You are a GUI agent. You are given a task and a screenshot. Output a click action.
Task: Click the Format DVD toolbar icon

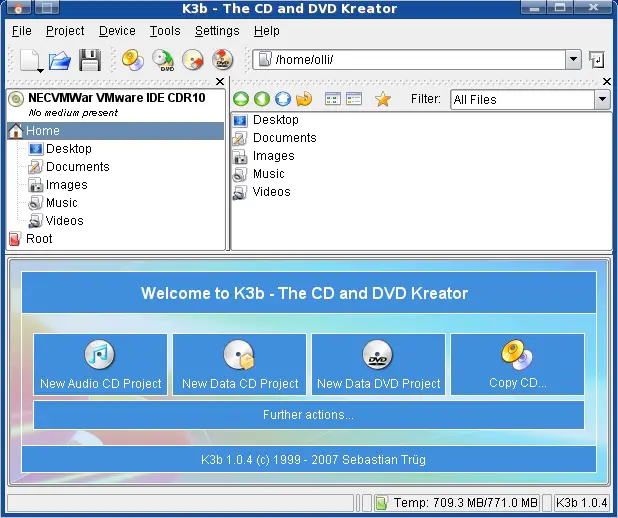223,60
